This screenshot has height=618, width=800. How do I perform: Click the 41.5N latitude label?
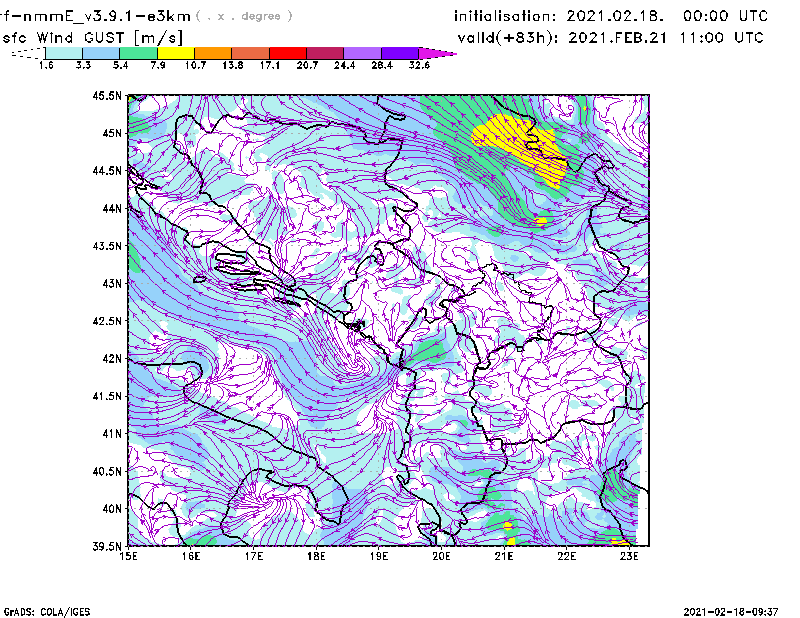[x=108, y=396]
